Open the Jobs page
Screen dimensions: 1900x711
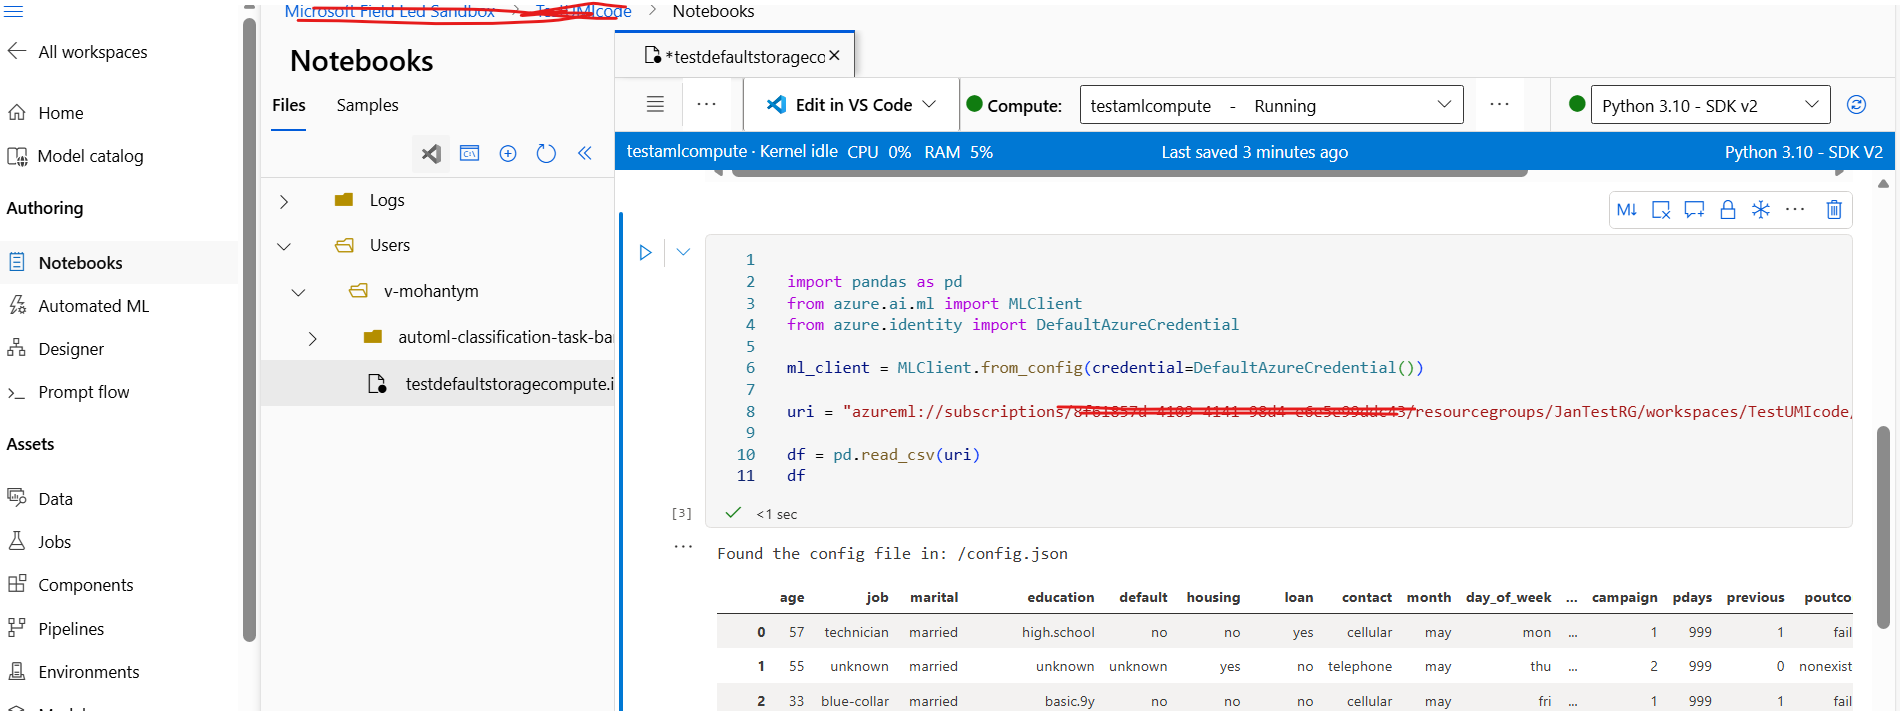pos(39,542)
